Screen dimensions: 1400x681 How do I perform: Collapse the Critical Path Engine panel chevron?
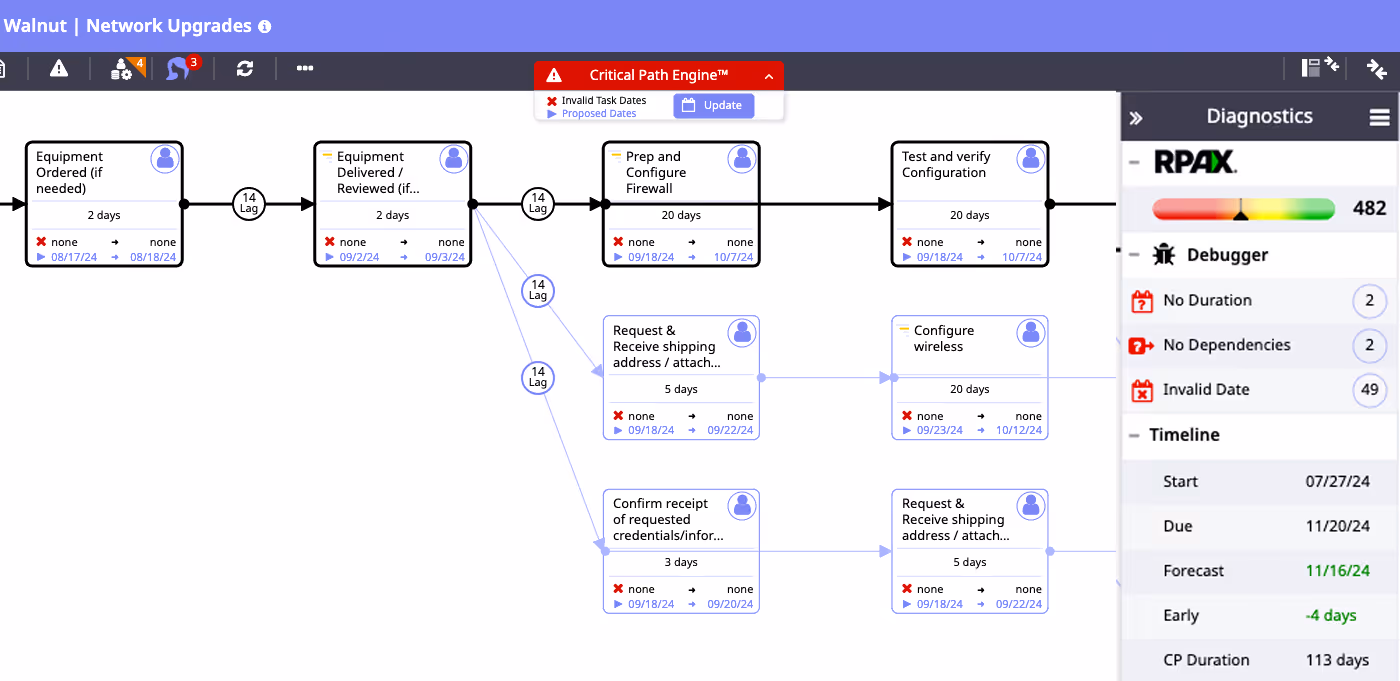pyautogui.click(x=768, y=76)
